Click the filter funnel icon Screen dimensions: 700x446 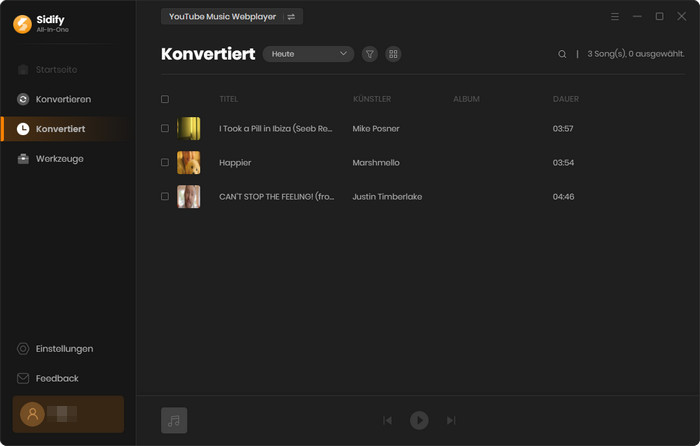tap(370, 54)
